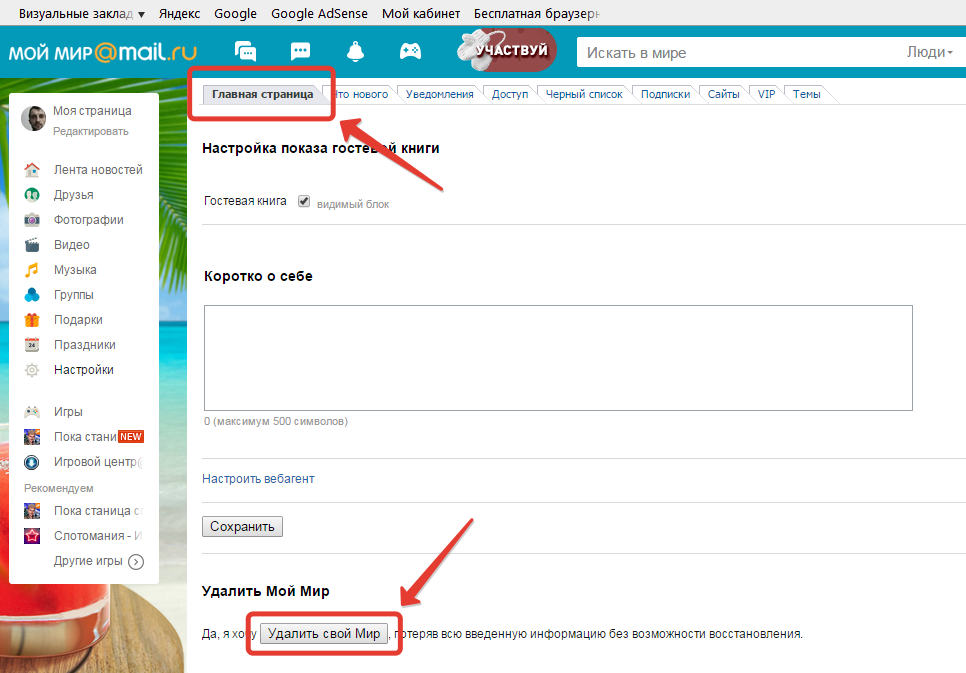Open Подарки sidebar link
This screenshot has height=673, width=966.
[78, 320]
